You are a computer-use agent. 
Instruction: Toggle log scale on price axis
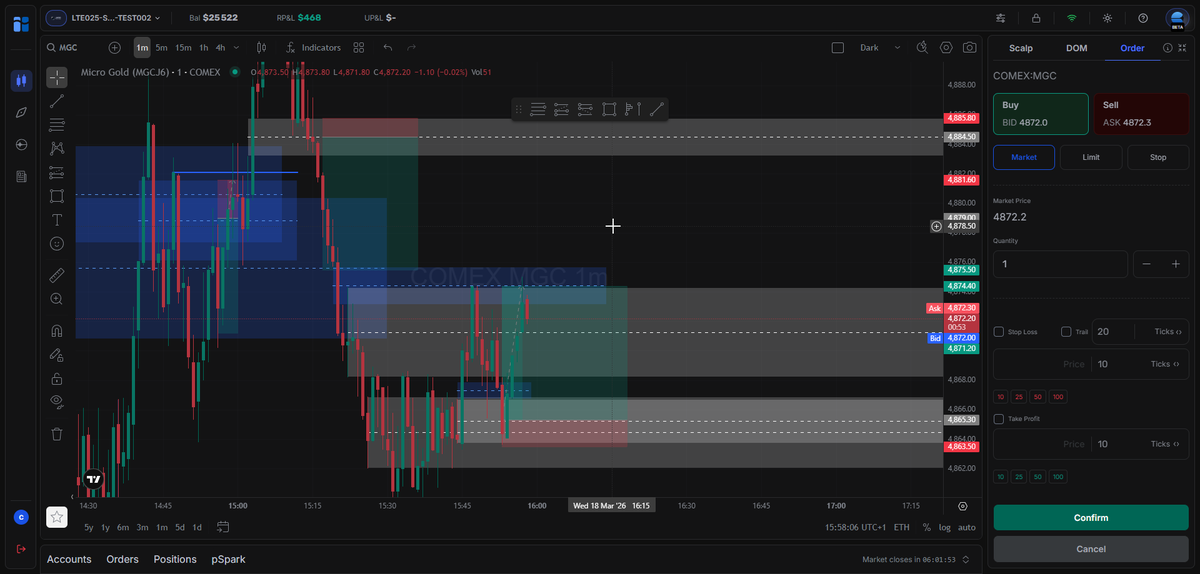[x=945, y=527]
